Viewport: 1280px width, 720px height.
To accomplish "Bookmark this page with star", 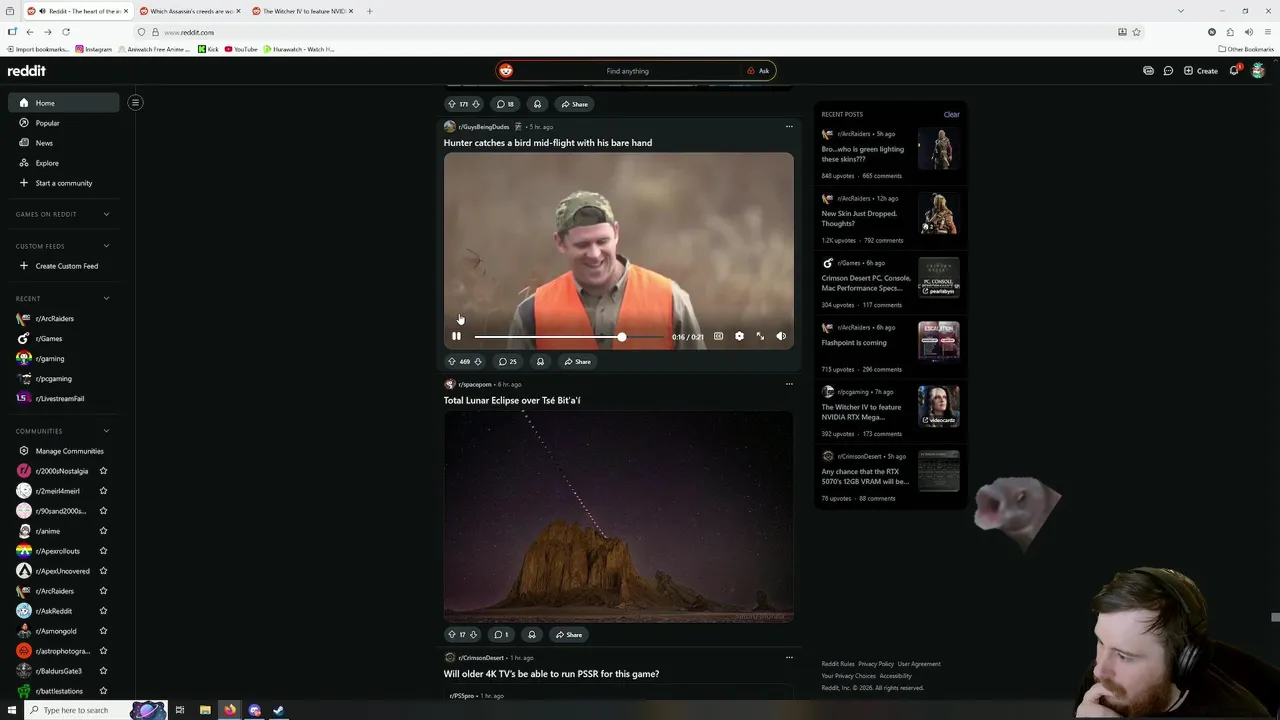I will point(1137,32).
